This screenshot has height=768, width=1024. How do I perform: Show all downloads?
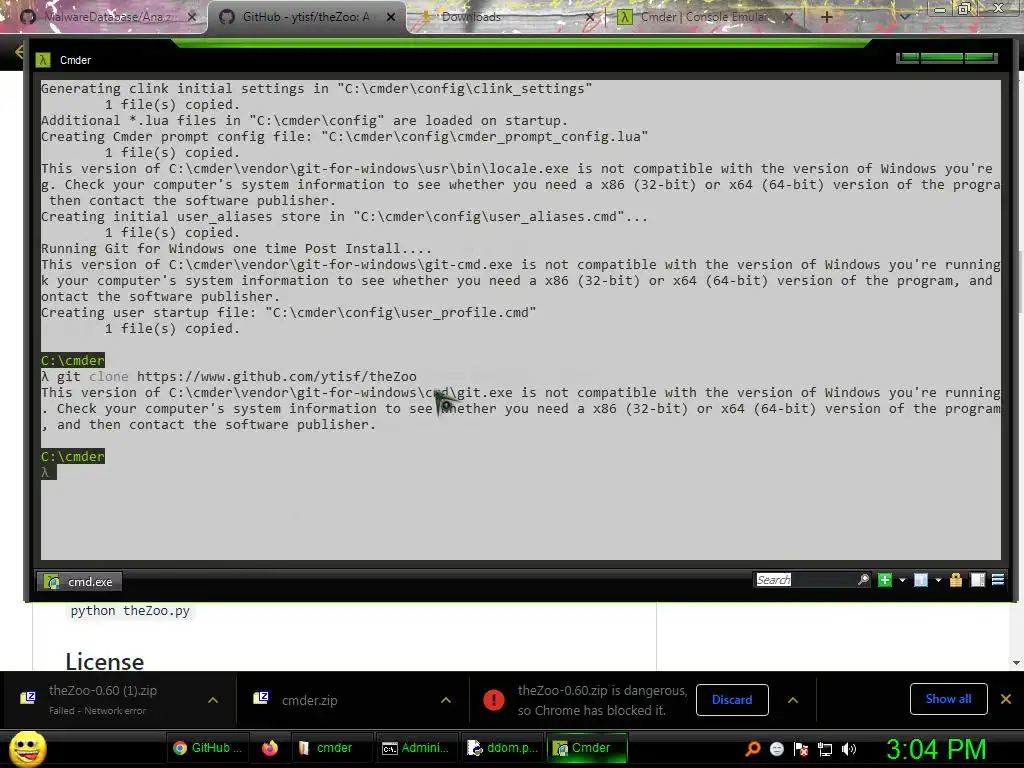pyautogui.click(x=948, y=699)
